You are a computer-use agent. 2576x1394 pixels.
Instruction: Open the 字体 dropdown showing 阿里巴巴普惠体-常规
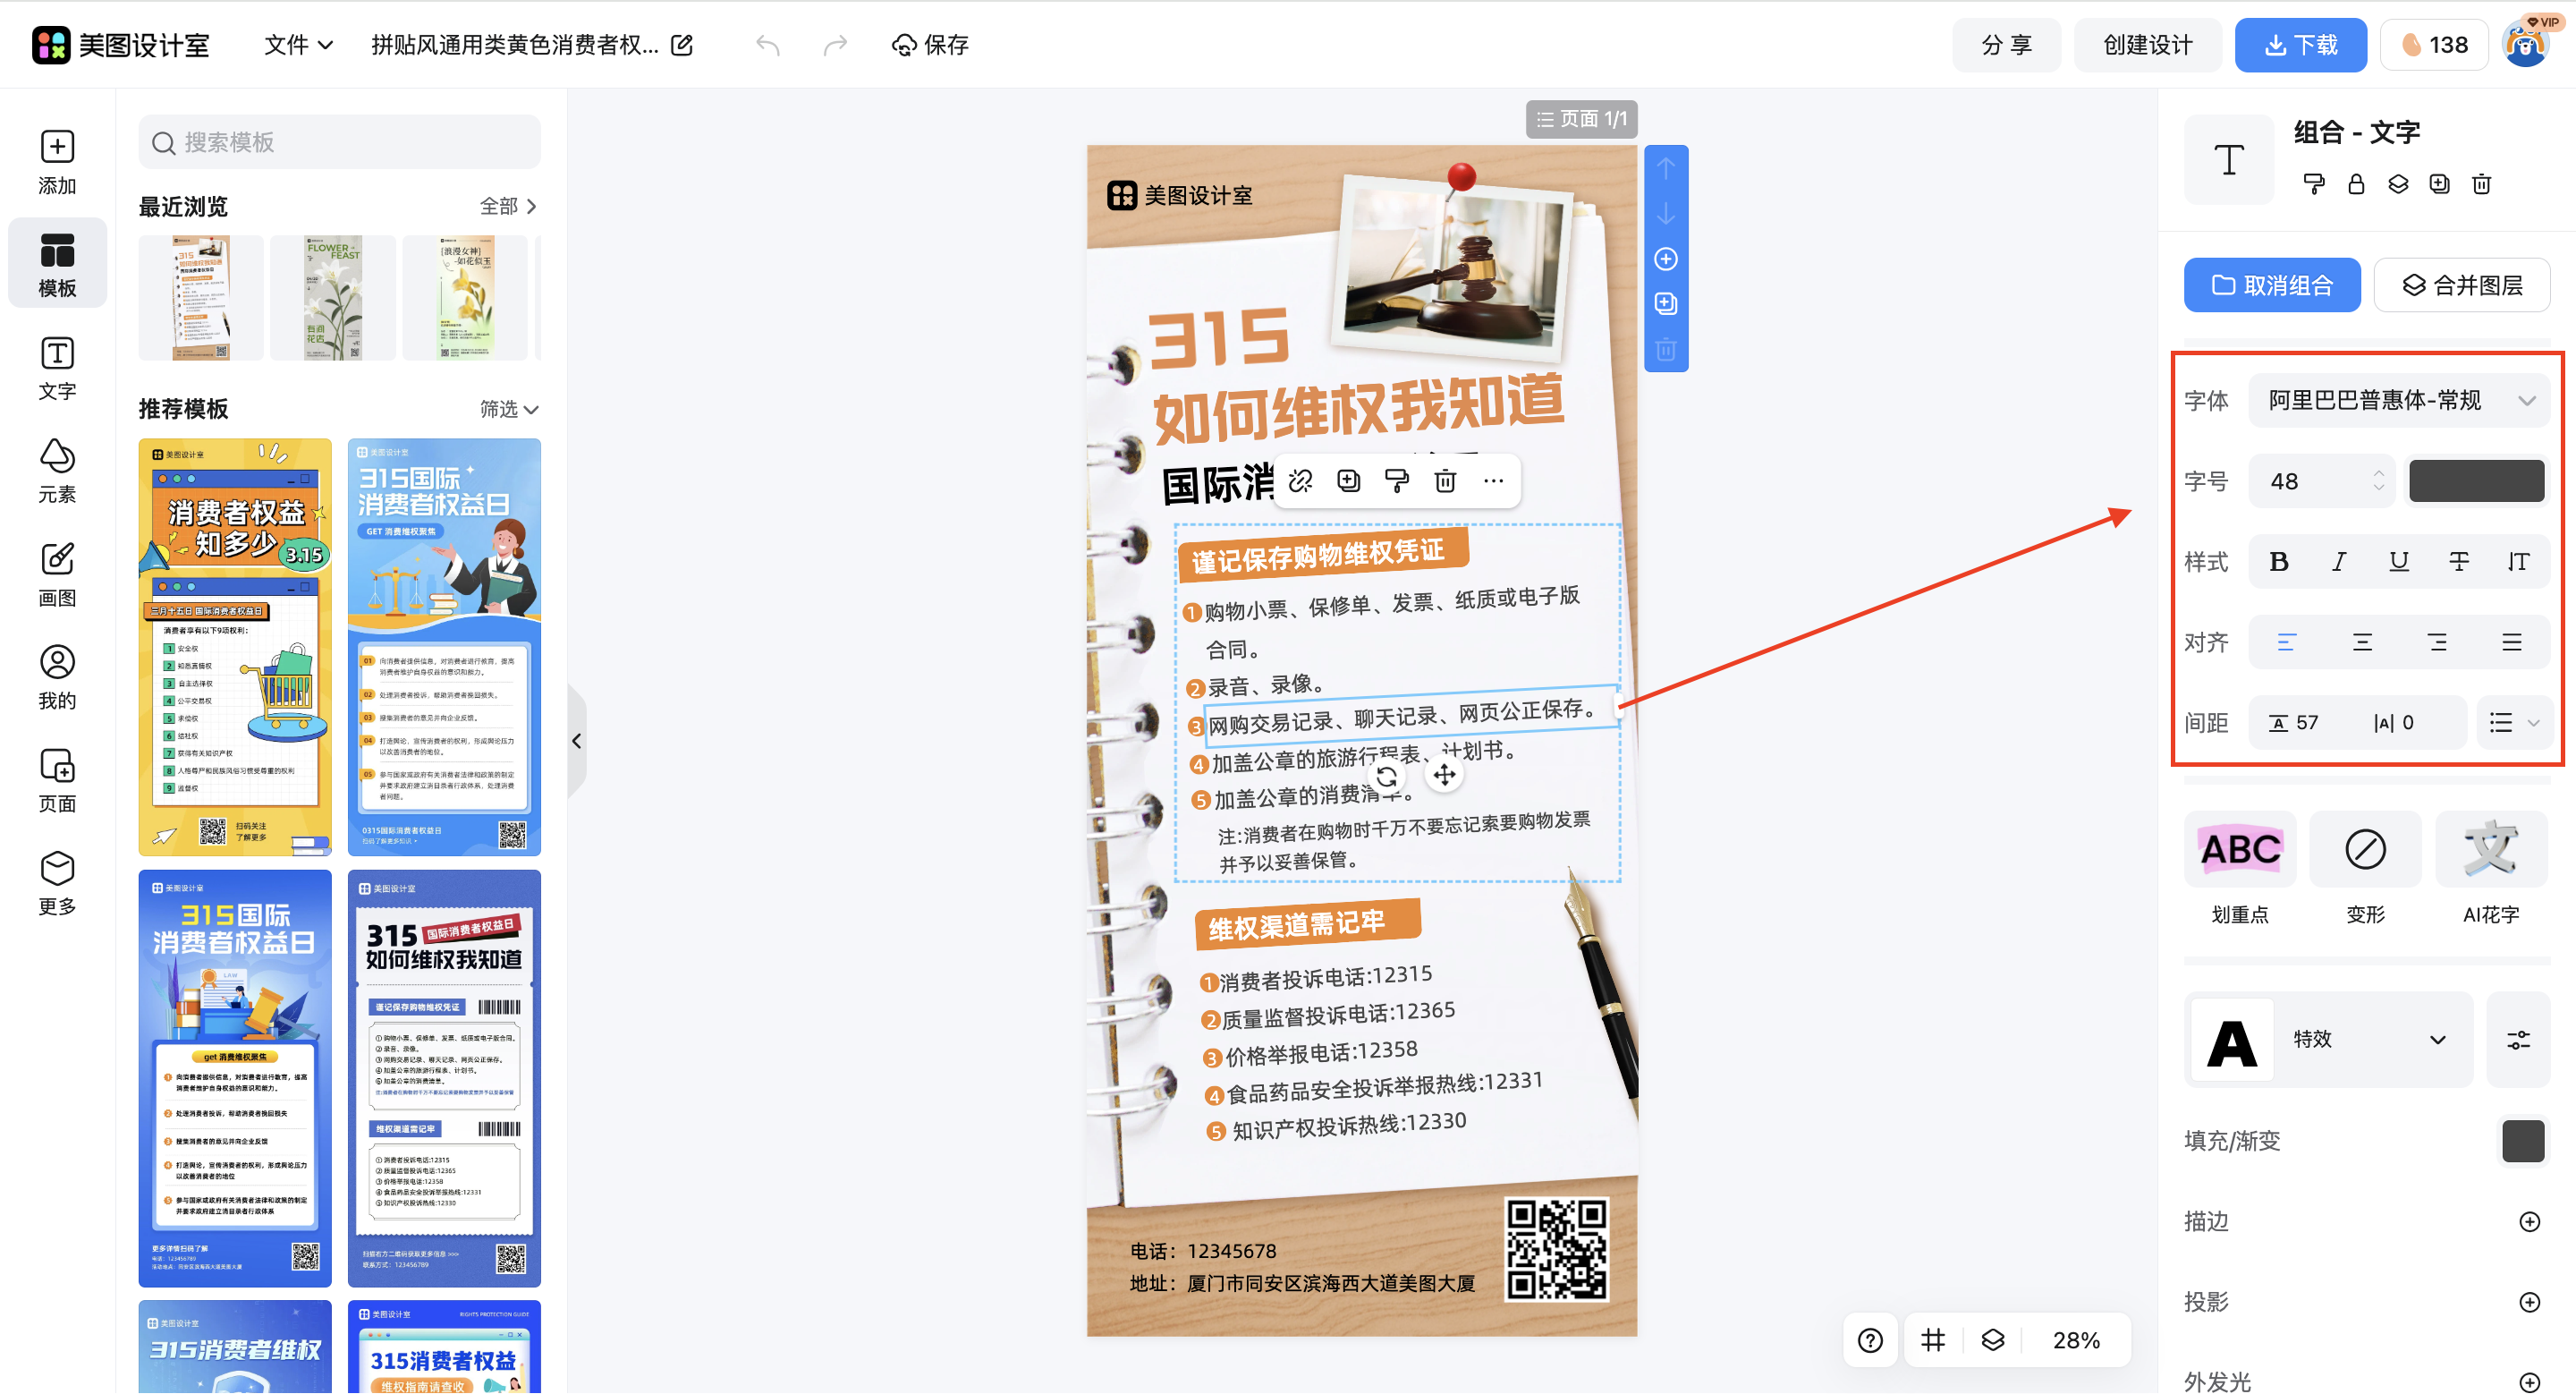[2400, 400]
